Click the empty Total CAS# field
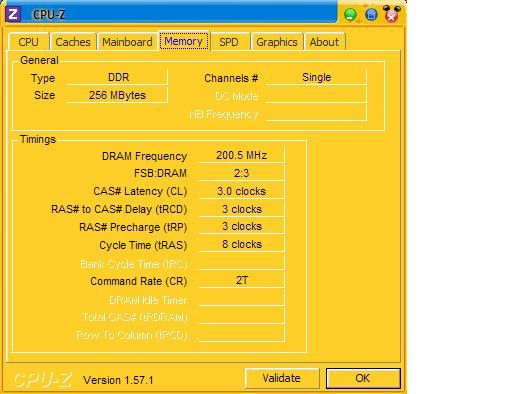 (242, 316)
